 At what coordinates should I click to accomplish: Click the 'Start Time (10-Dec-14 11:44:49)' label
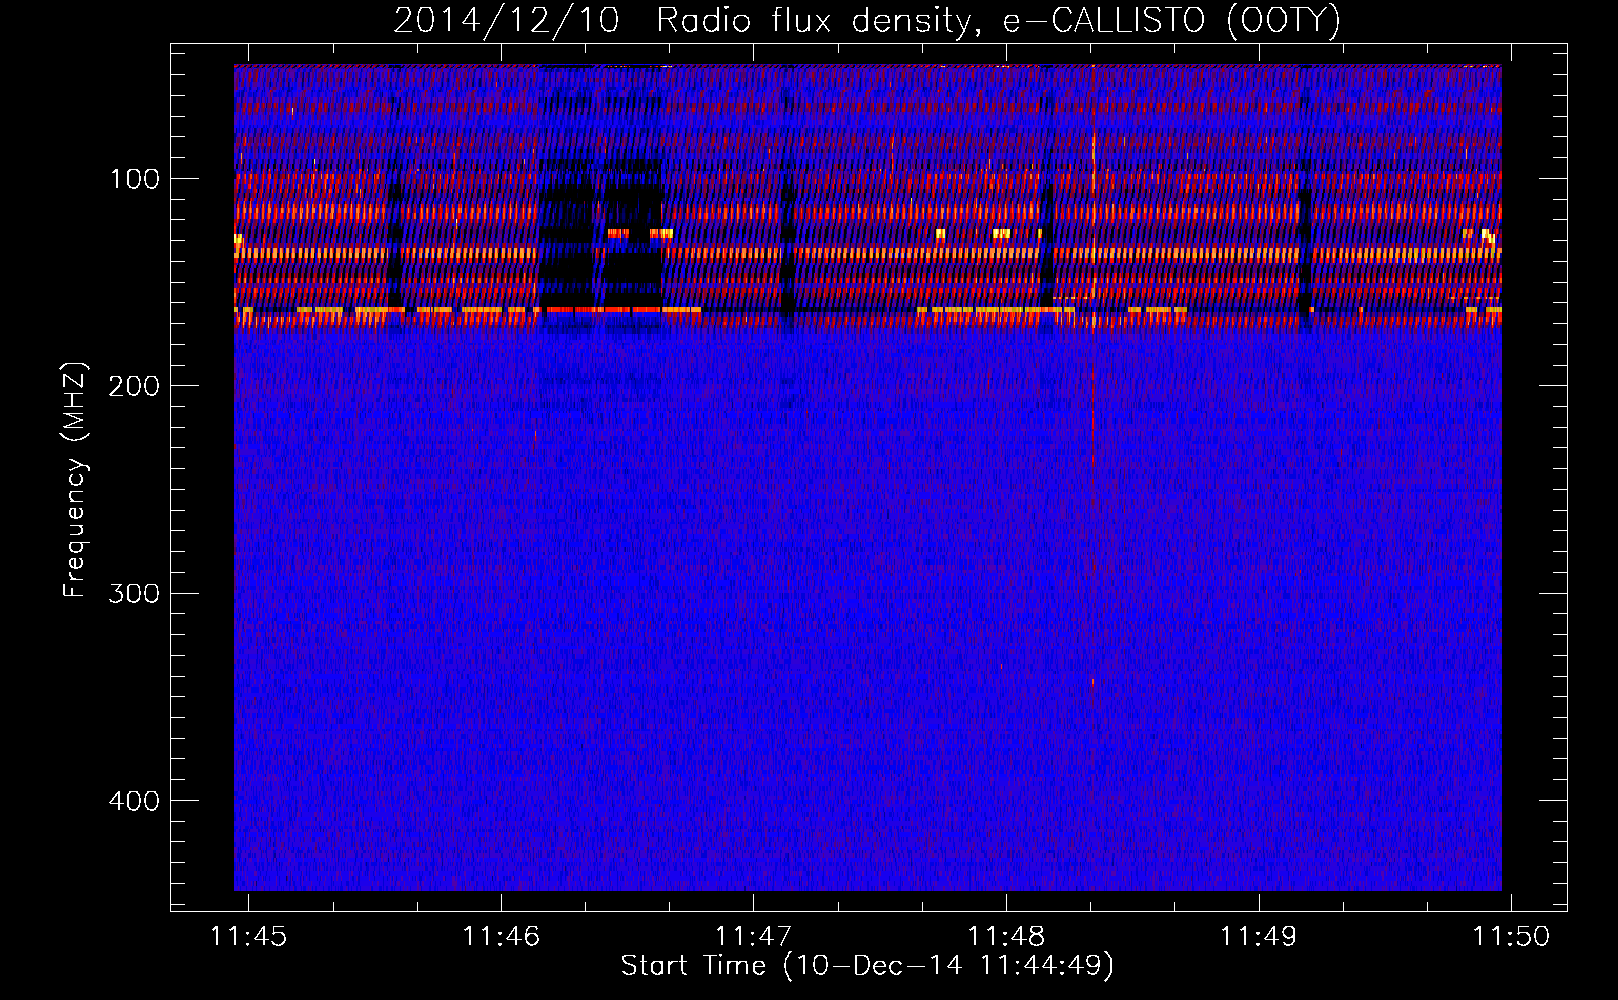click(867, 966)
